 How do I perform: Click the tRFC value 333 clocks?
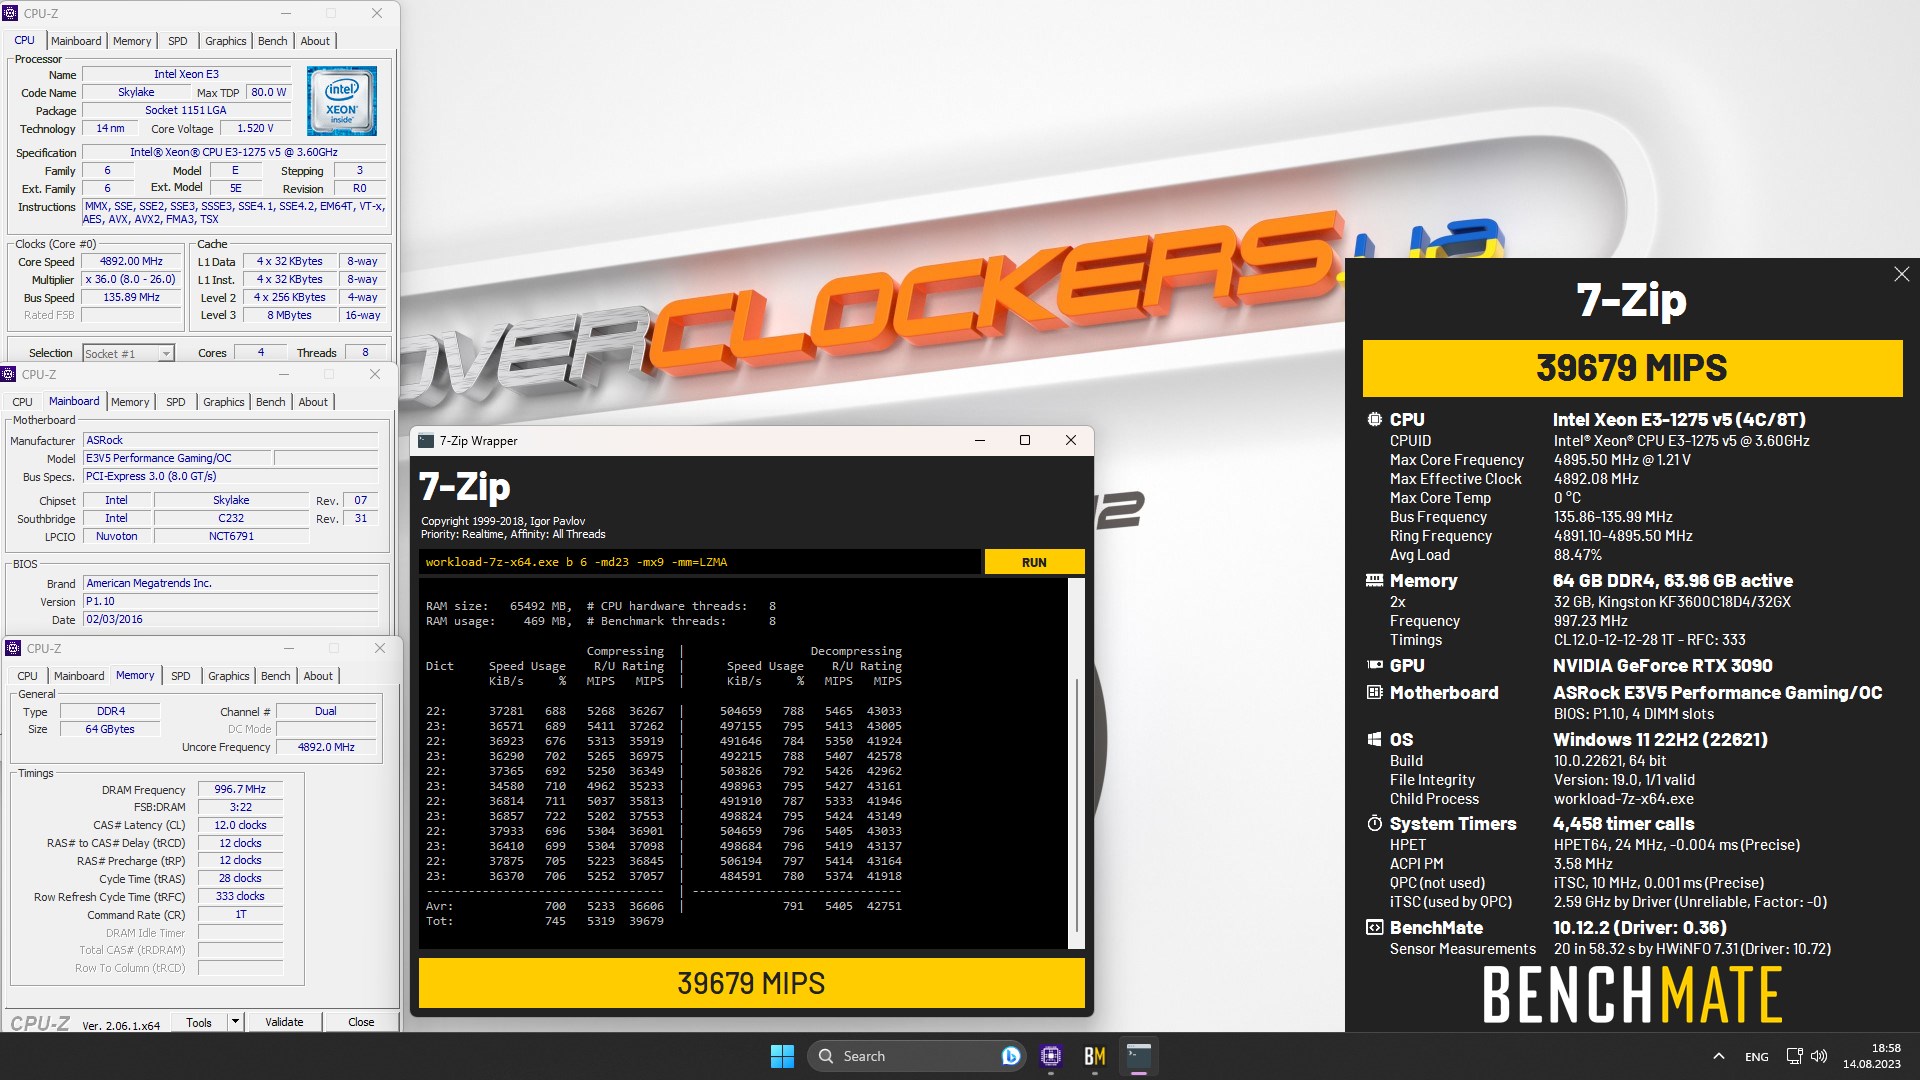[240, 897]
